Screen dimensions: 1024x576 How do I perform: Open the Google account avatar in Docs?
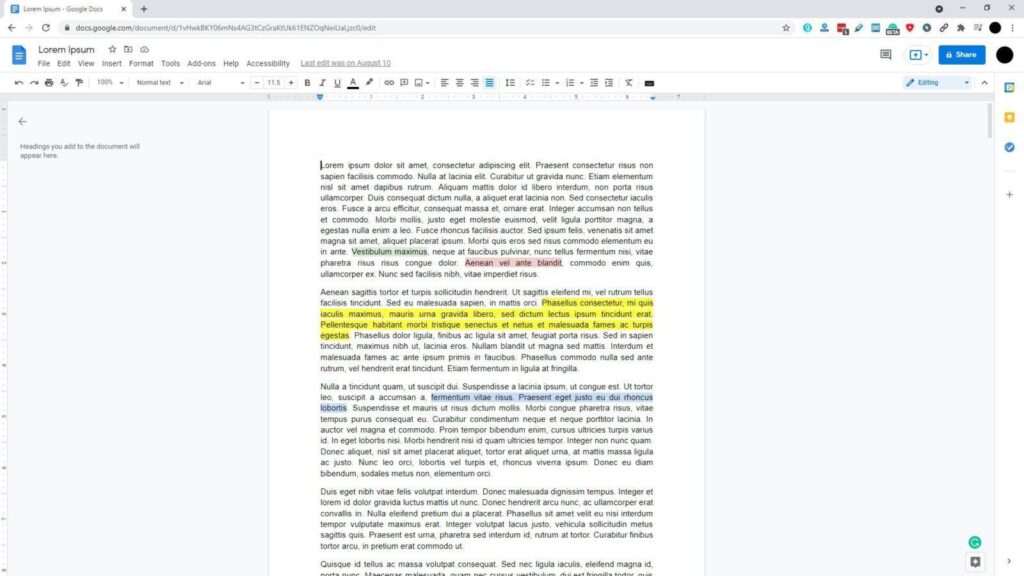(1004, 55)
